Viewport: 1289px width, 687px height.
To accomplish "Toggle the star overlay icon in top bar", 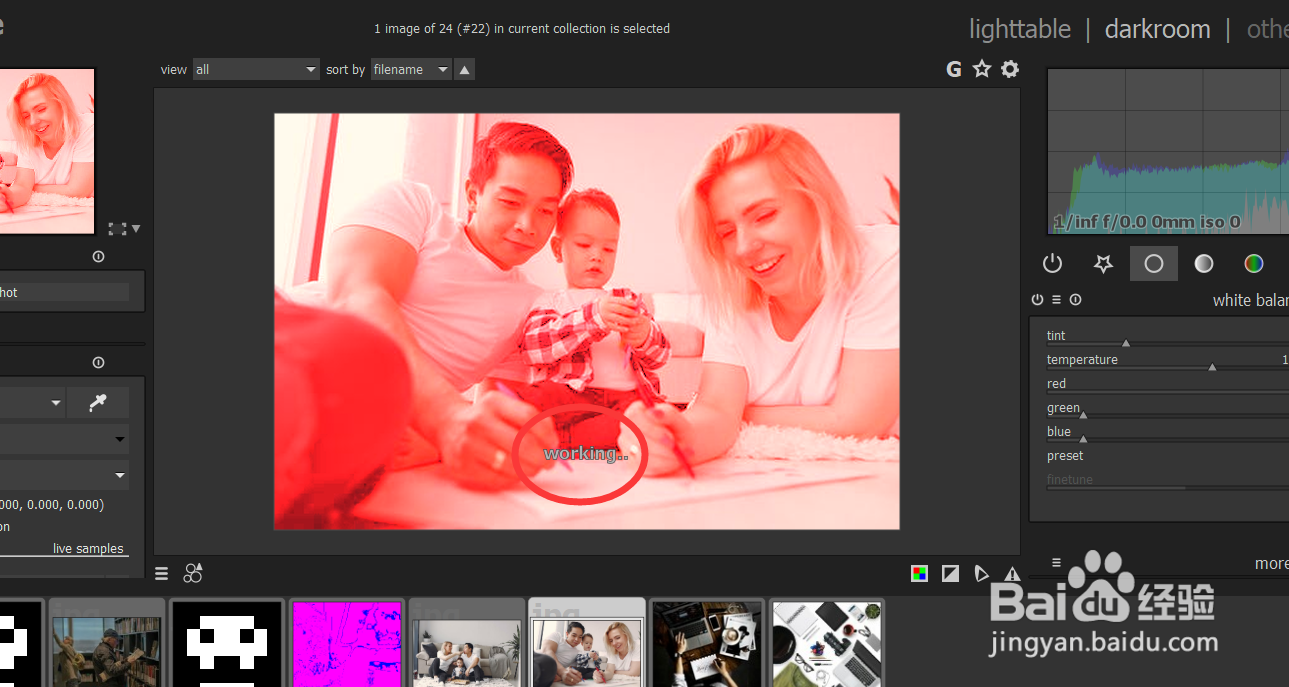I will pos(982,69).
